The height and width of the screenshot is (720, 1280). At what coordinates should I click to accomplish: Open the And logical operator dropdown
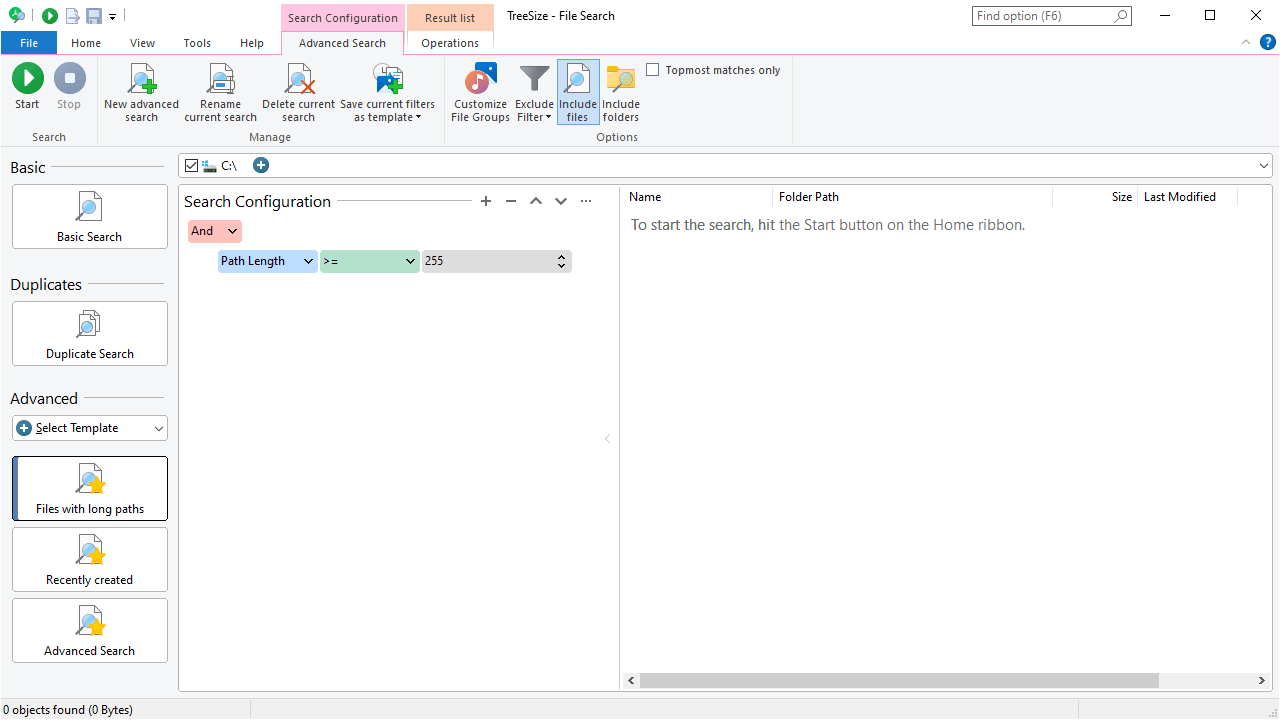(x=215, y=231)
